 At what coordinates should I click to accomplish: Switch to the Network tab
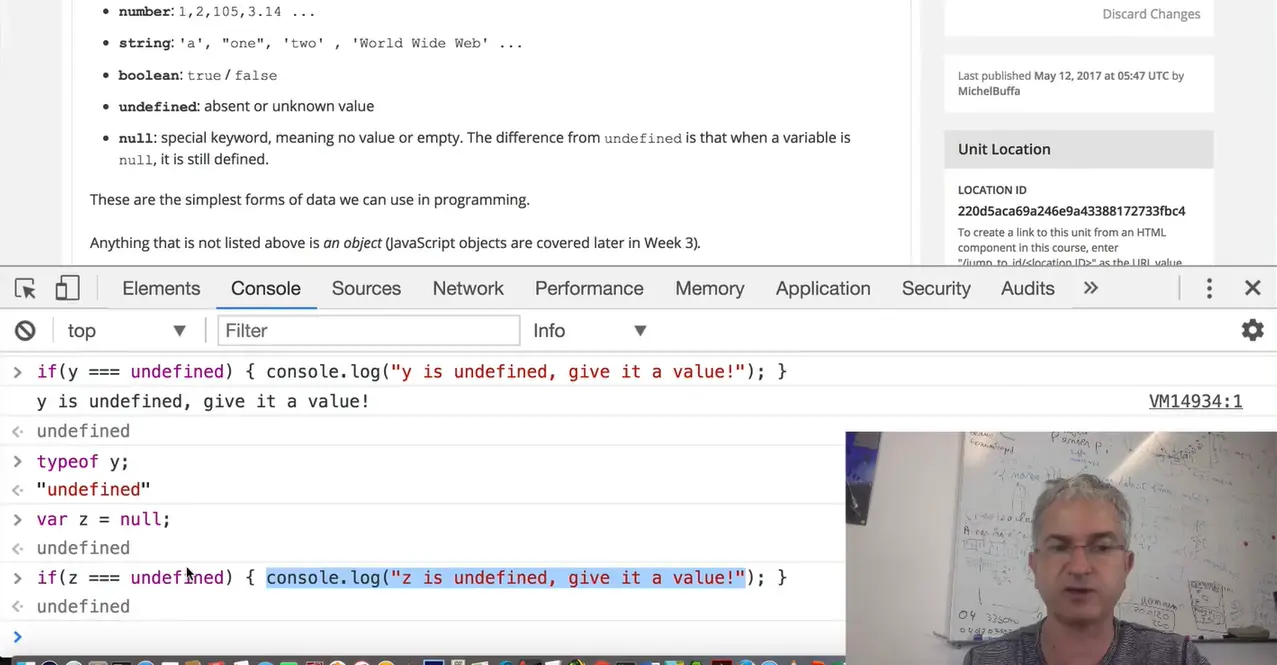coord(468,288)
